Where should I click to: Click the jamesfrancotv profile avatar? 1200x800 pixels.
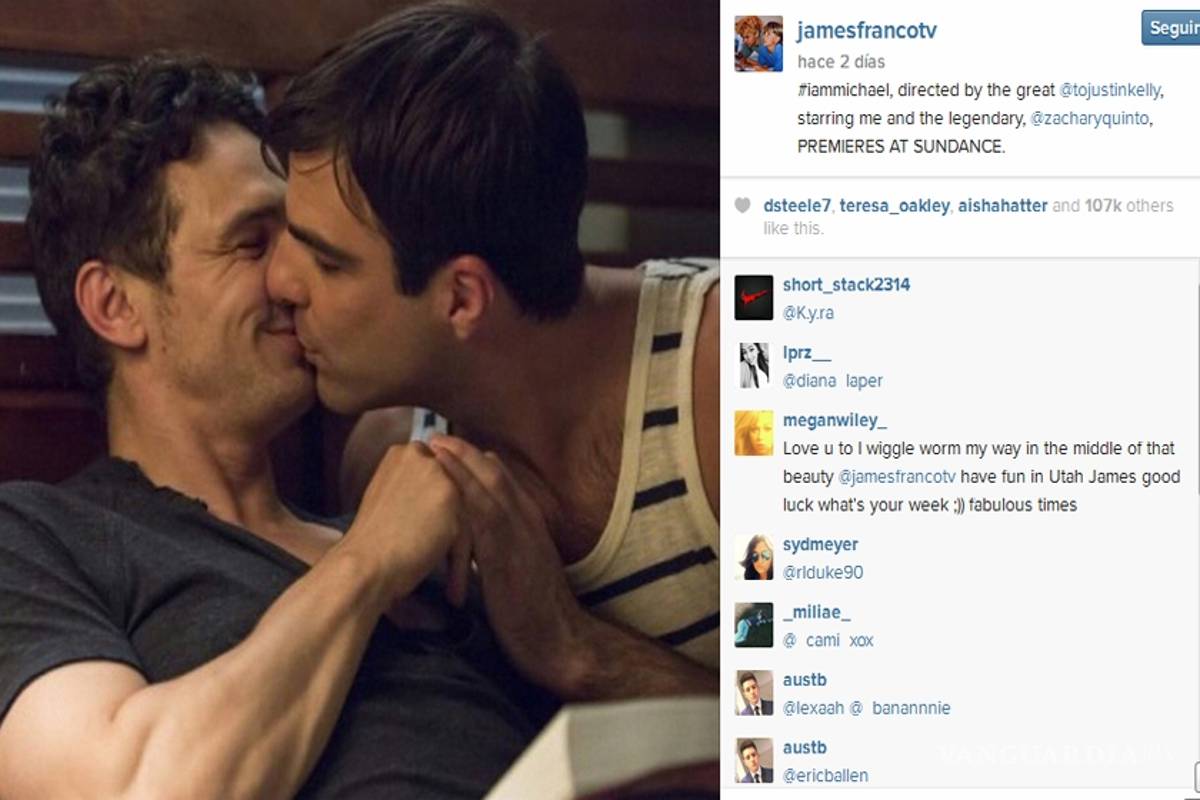pos(758,44)
